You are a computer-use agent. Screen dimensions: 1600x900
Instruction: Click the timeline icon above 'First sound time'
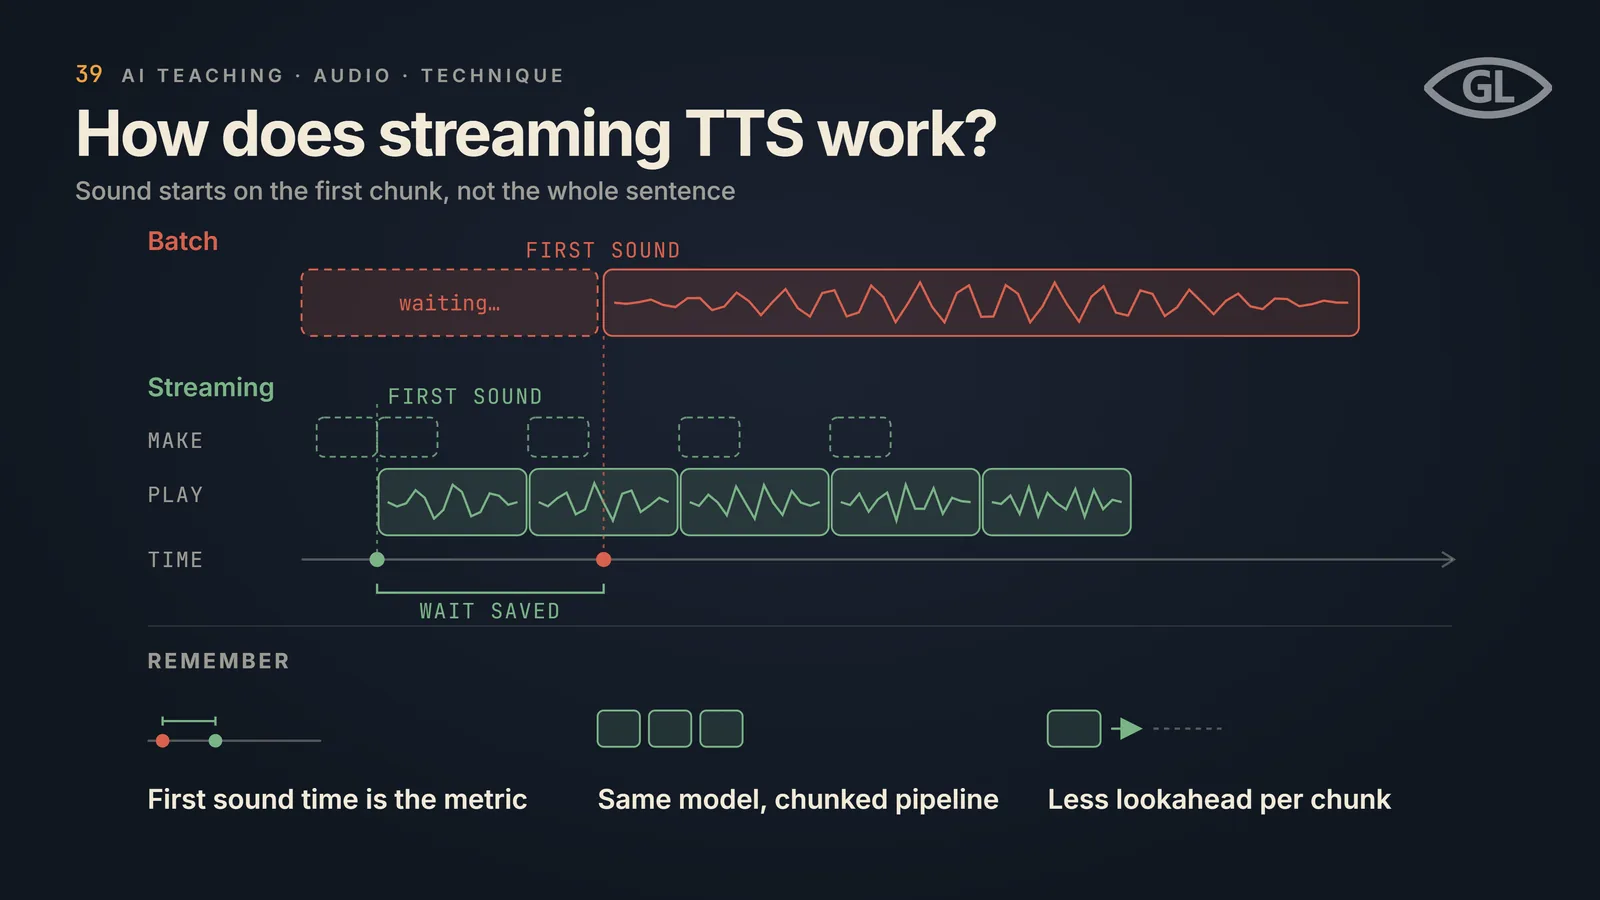[234, 732]
